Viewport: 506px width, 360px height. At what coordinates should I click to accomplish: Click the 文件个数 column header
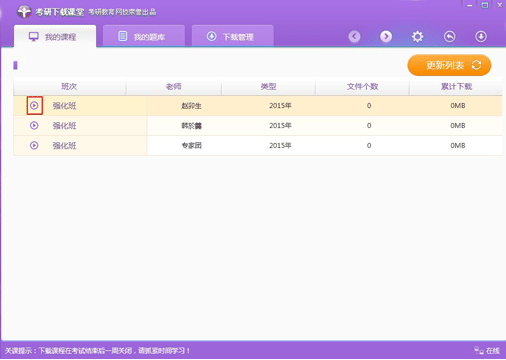point(362,87)
